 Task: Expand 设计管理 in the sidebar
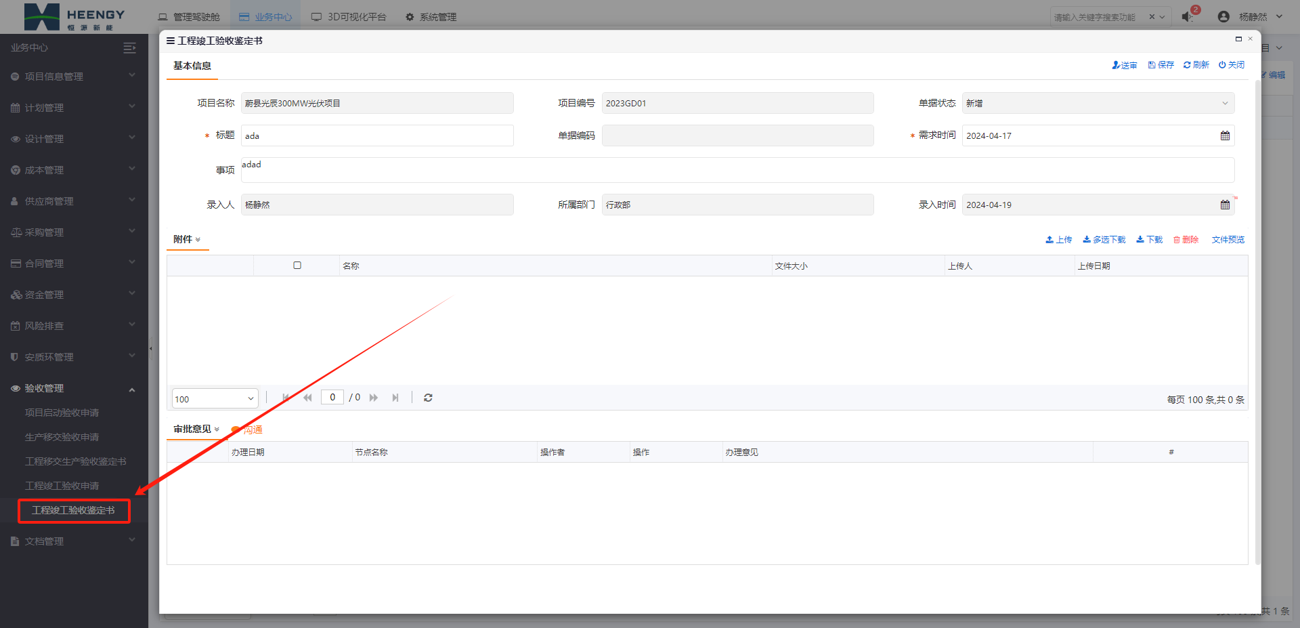point(74,139)
